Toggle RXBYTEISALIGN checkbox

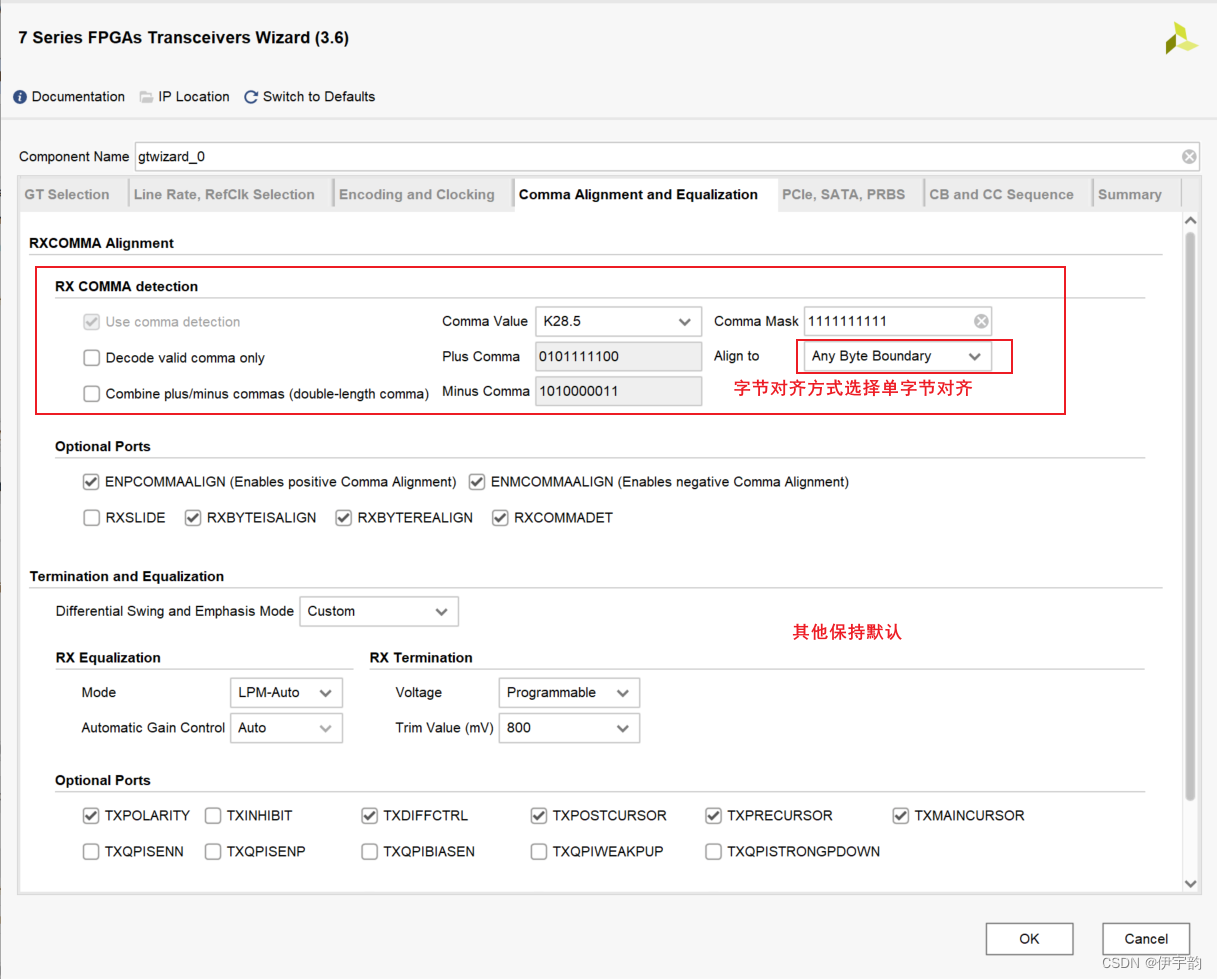click(194, 518)
